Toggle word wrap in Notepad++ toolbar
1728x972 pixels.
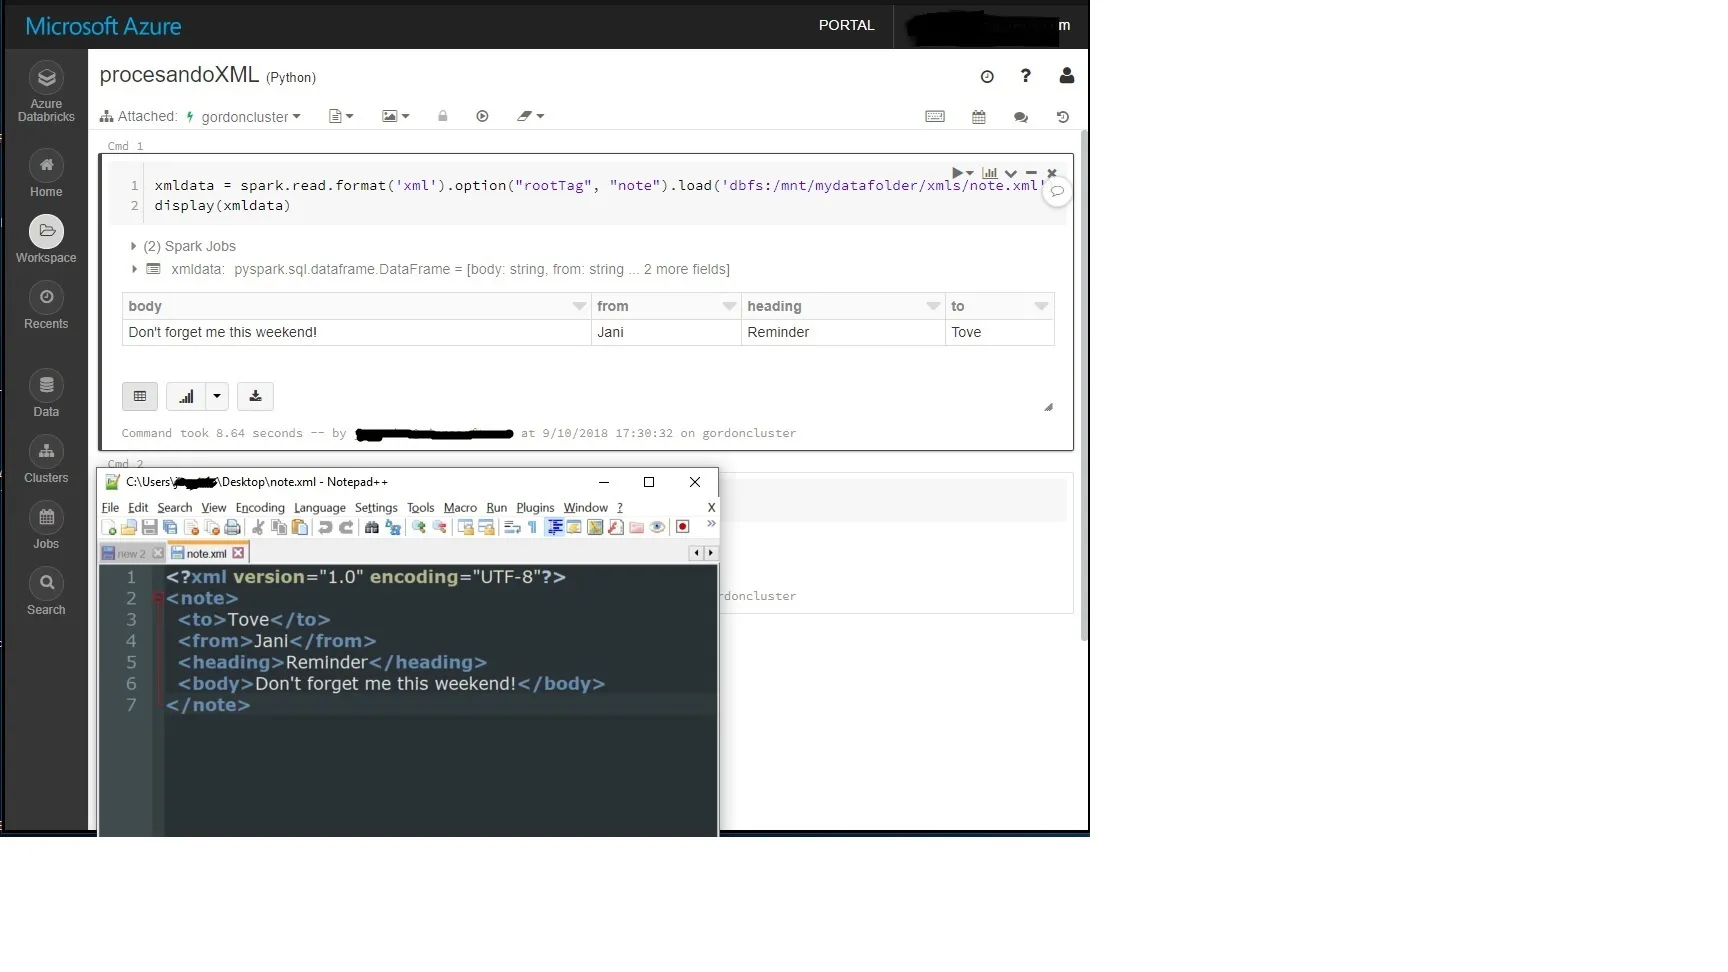[512, 527]
